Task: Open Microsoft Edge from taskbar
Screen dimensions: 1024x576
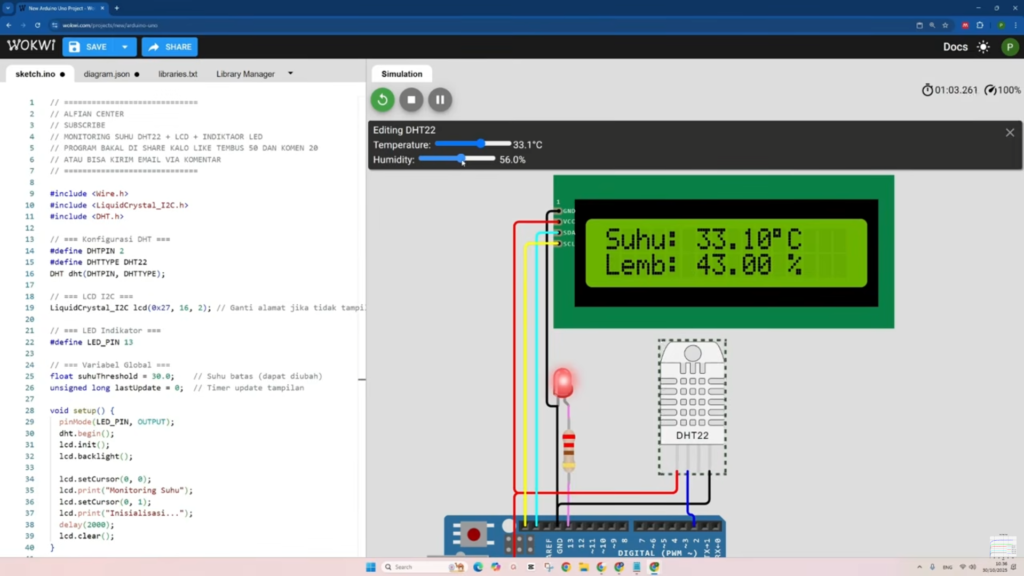Action: [478, 567]
